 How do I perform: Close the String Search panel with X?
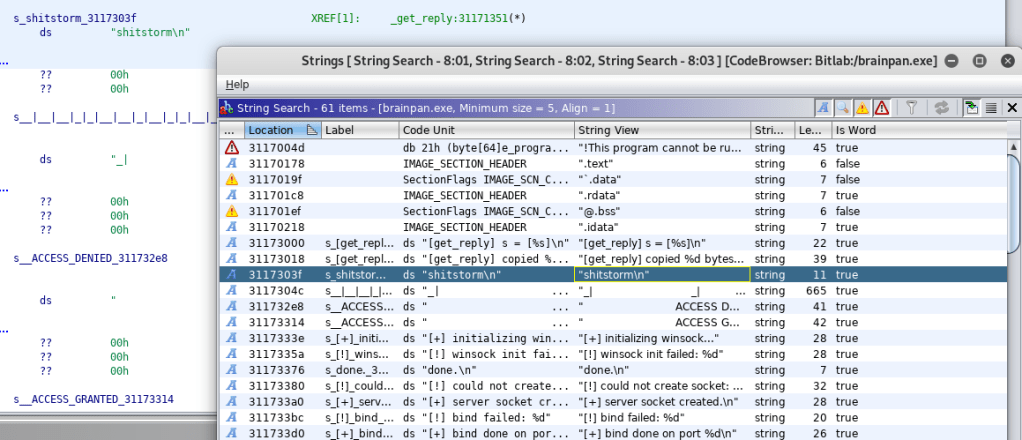coord(1011,107)
